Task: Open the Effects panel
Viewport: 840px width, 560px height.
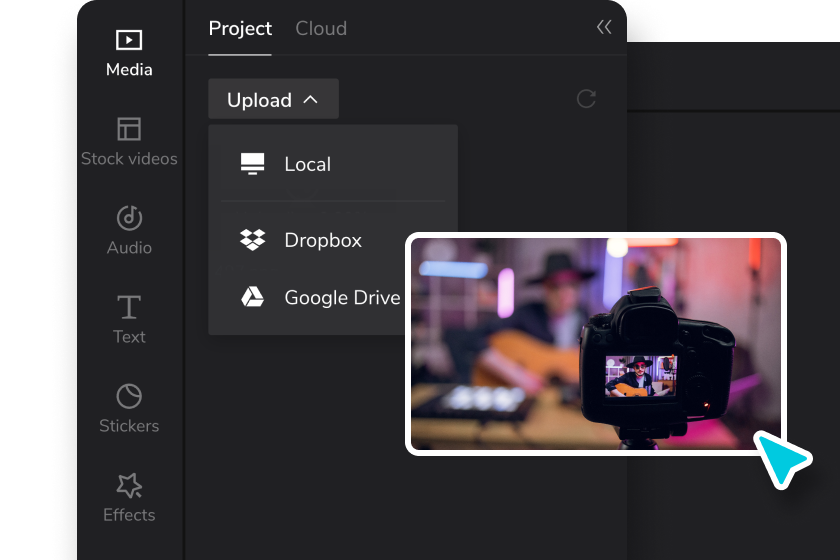Action: coord(129,497)
